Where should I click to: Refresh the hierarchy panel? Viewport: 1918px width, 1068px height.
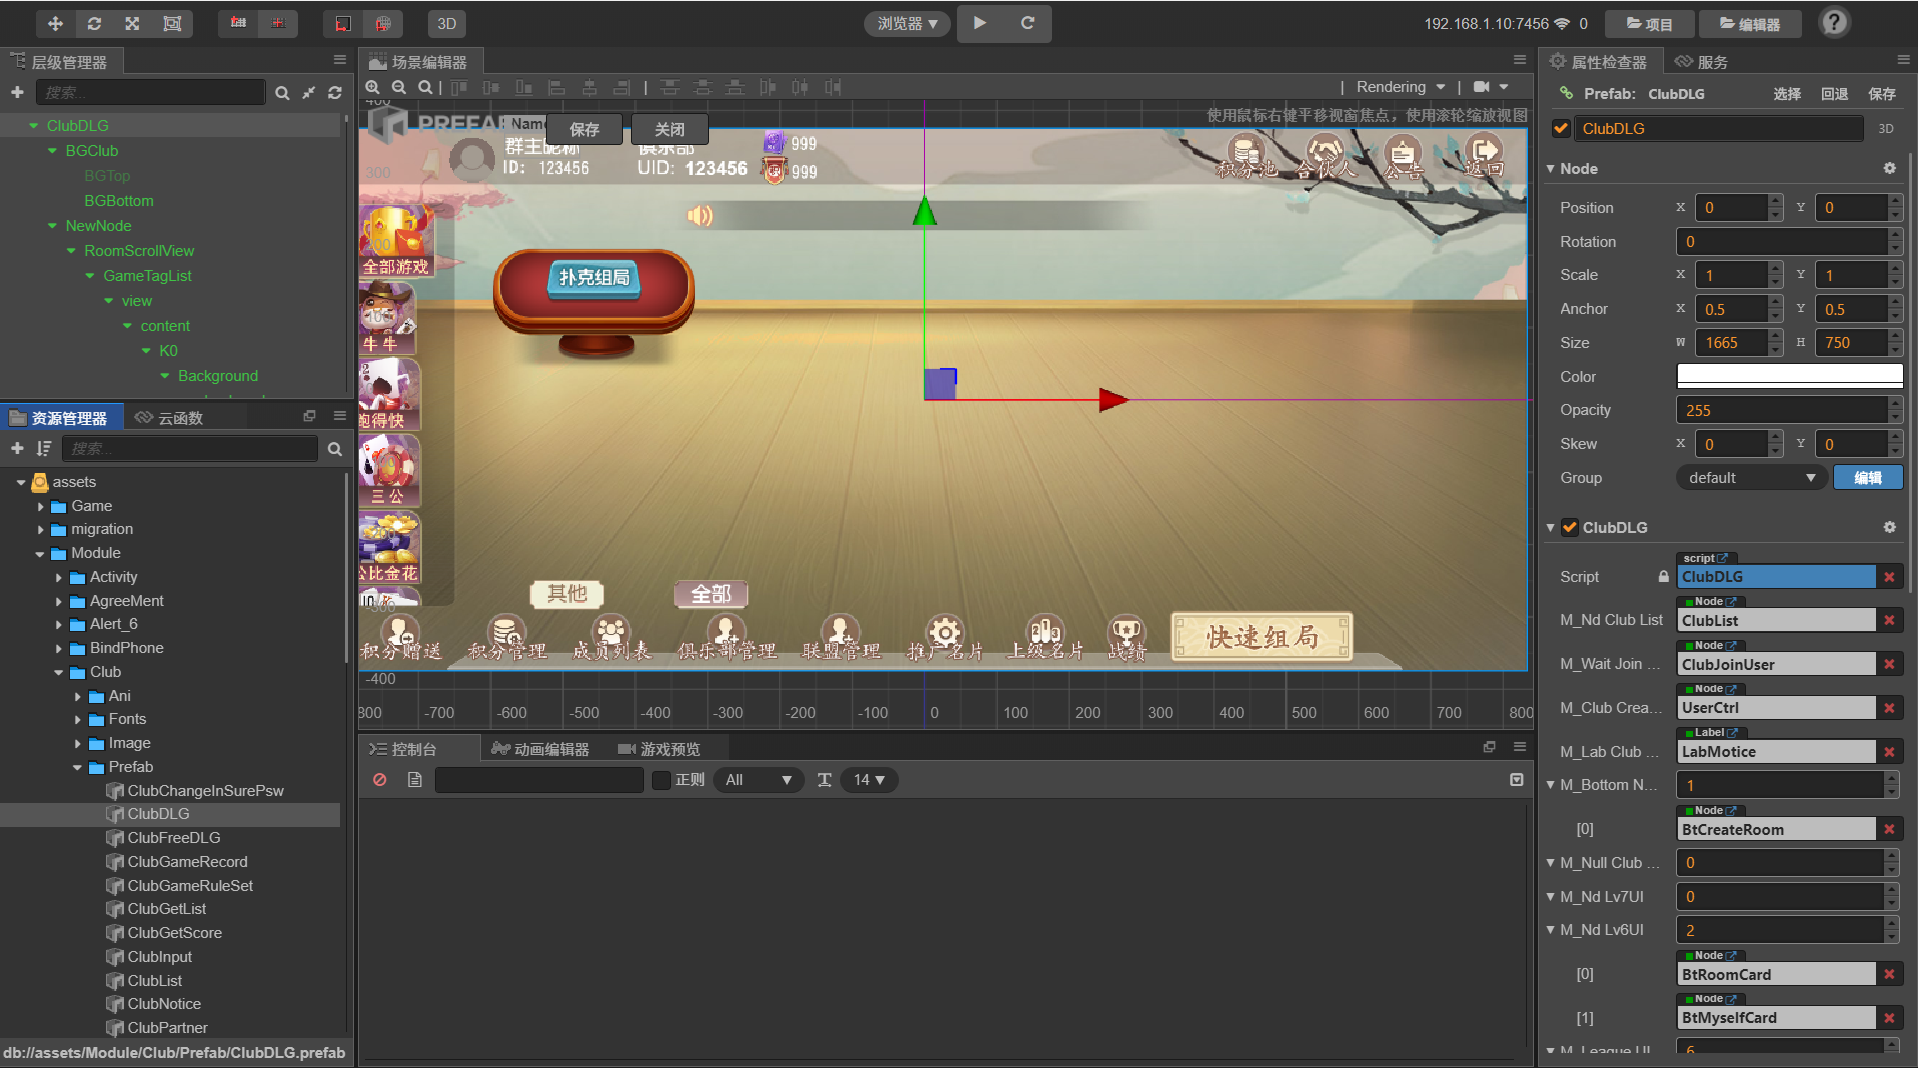tap(335, 93)
